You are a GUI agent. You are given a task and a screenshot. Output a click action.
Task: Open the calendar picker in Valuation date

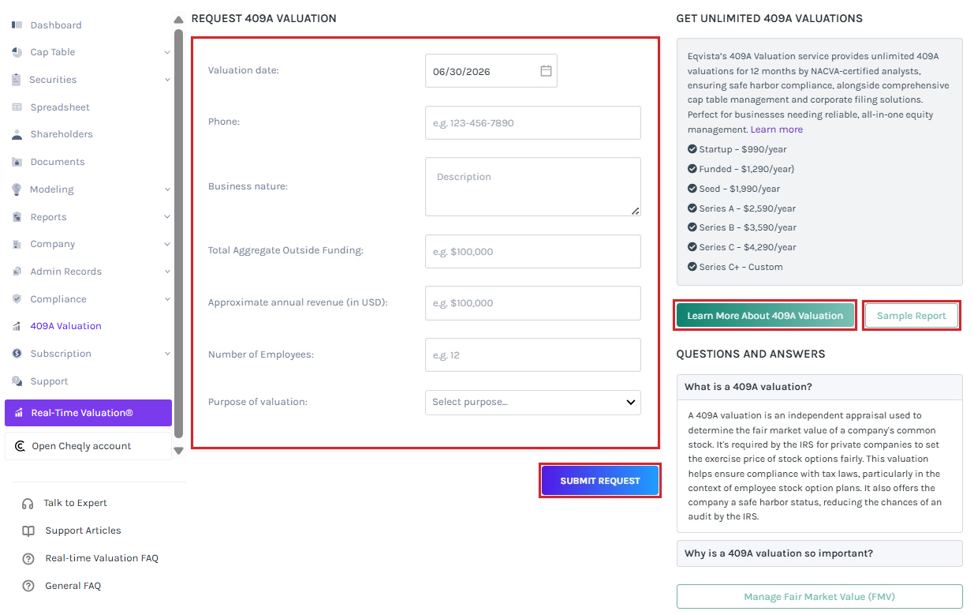(x=545, y=71)
